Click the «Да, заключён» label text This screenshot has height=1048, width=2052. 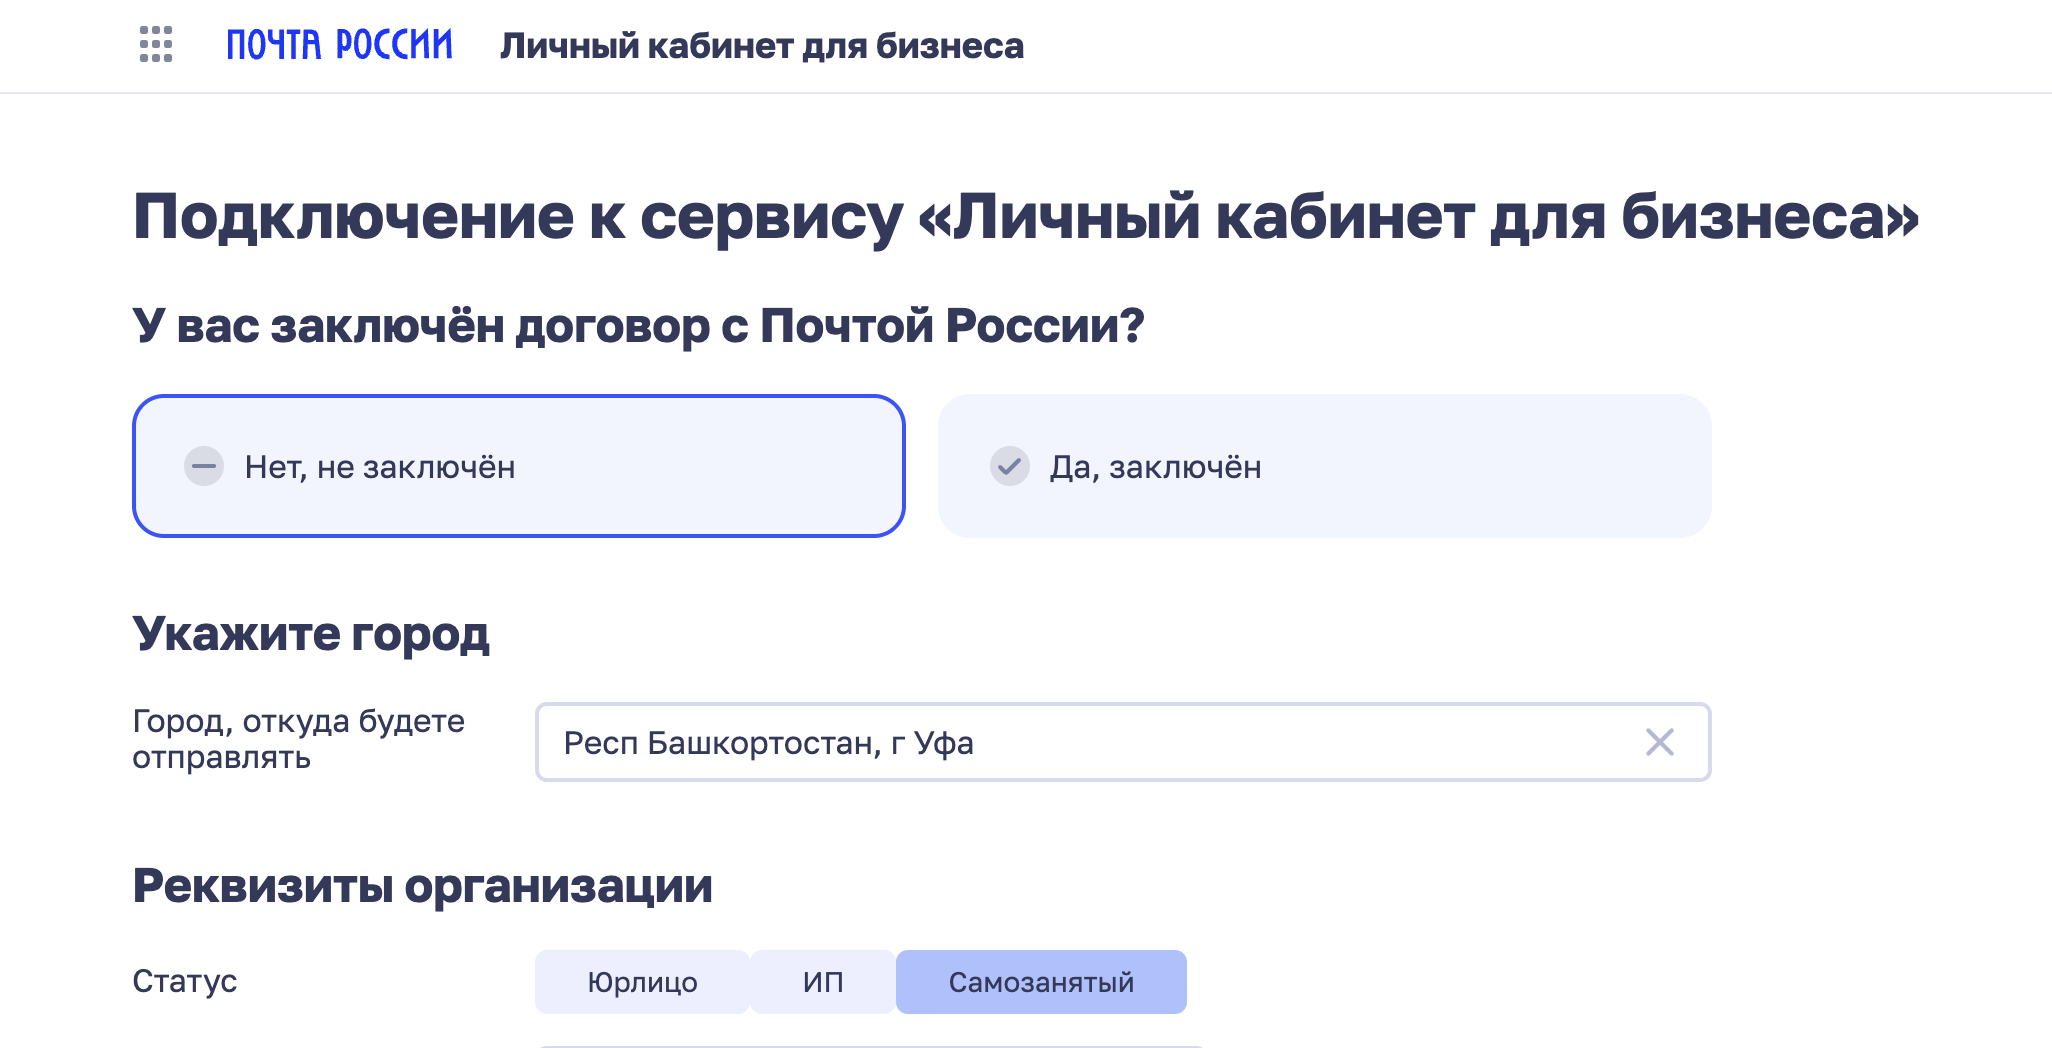click(x=1155, y=467)
